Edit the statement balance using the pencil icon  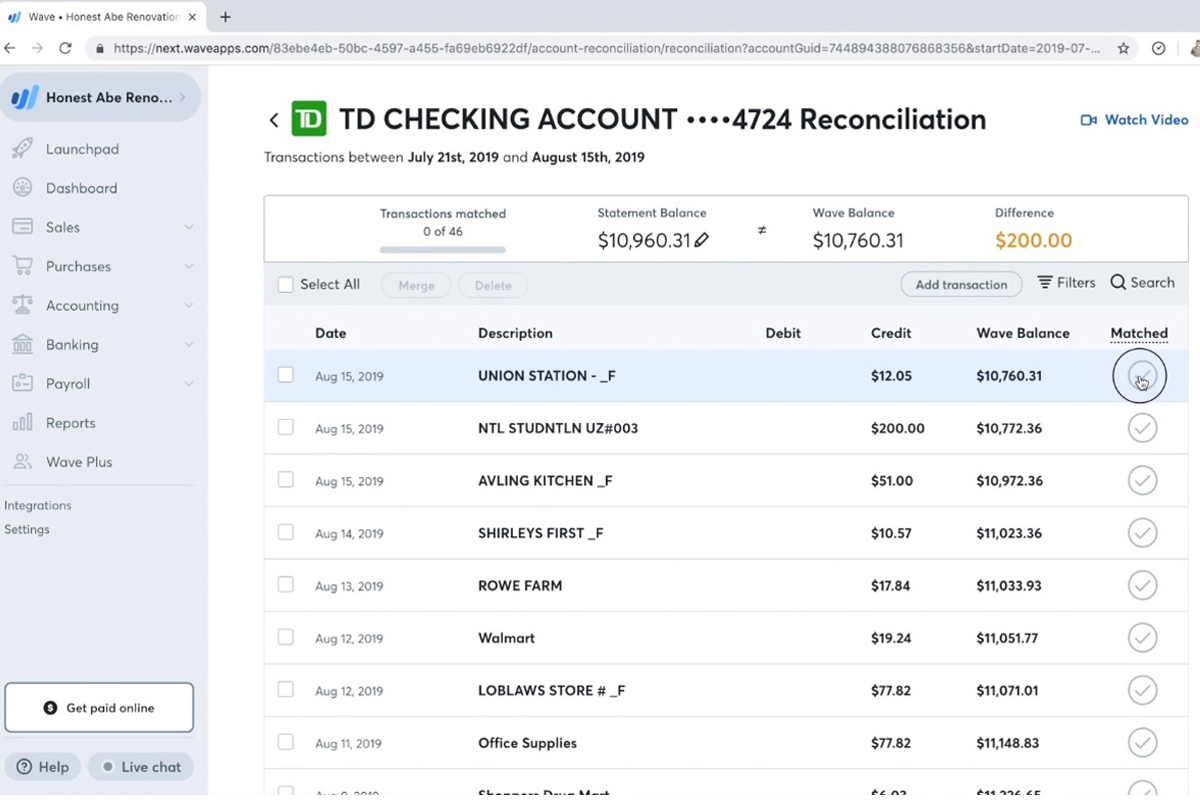702,240
